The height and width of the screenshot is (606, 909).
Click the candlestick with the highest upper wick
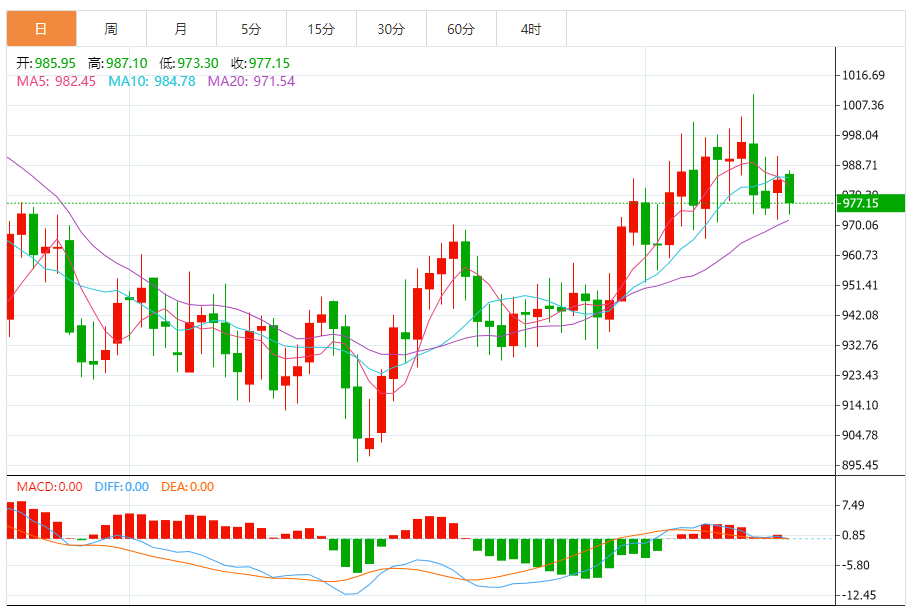[x=754, y=169]
